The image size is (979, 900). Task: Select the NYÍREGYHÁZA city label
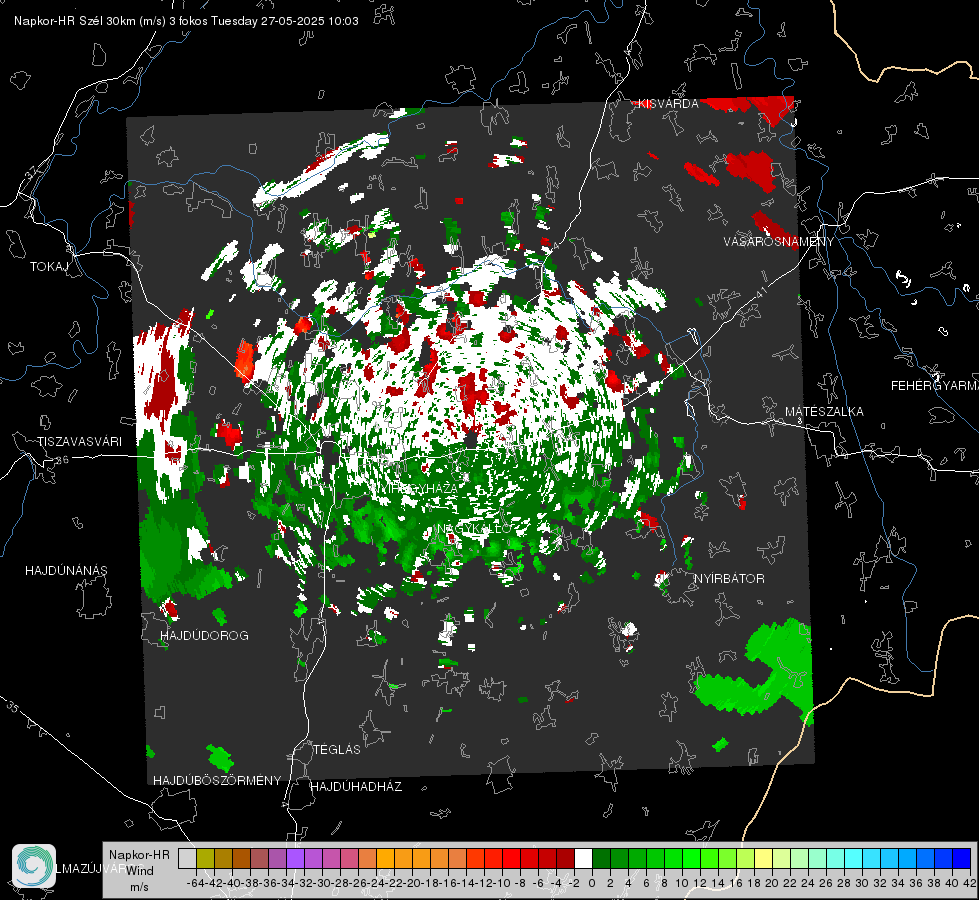(415, 488)
